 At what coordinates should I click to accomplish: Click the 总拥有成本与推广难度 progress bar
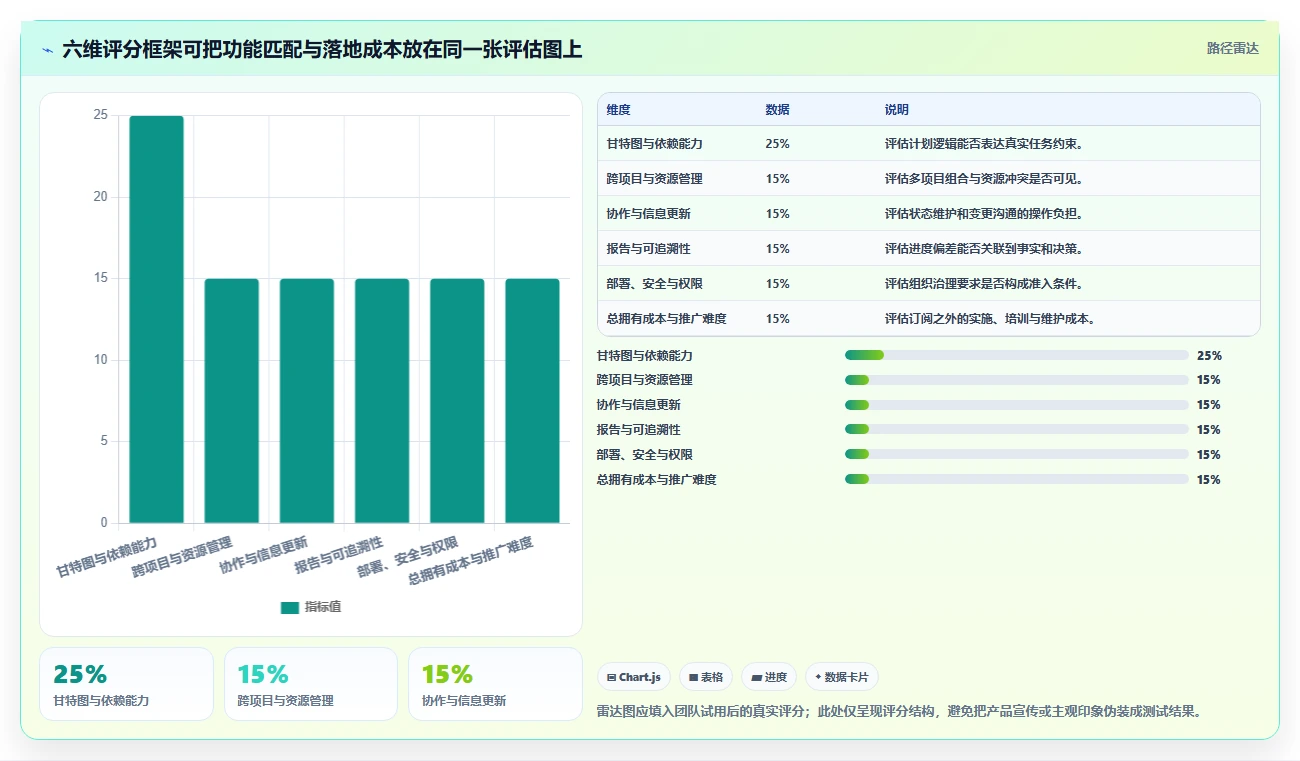point(1017,480)
